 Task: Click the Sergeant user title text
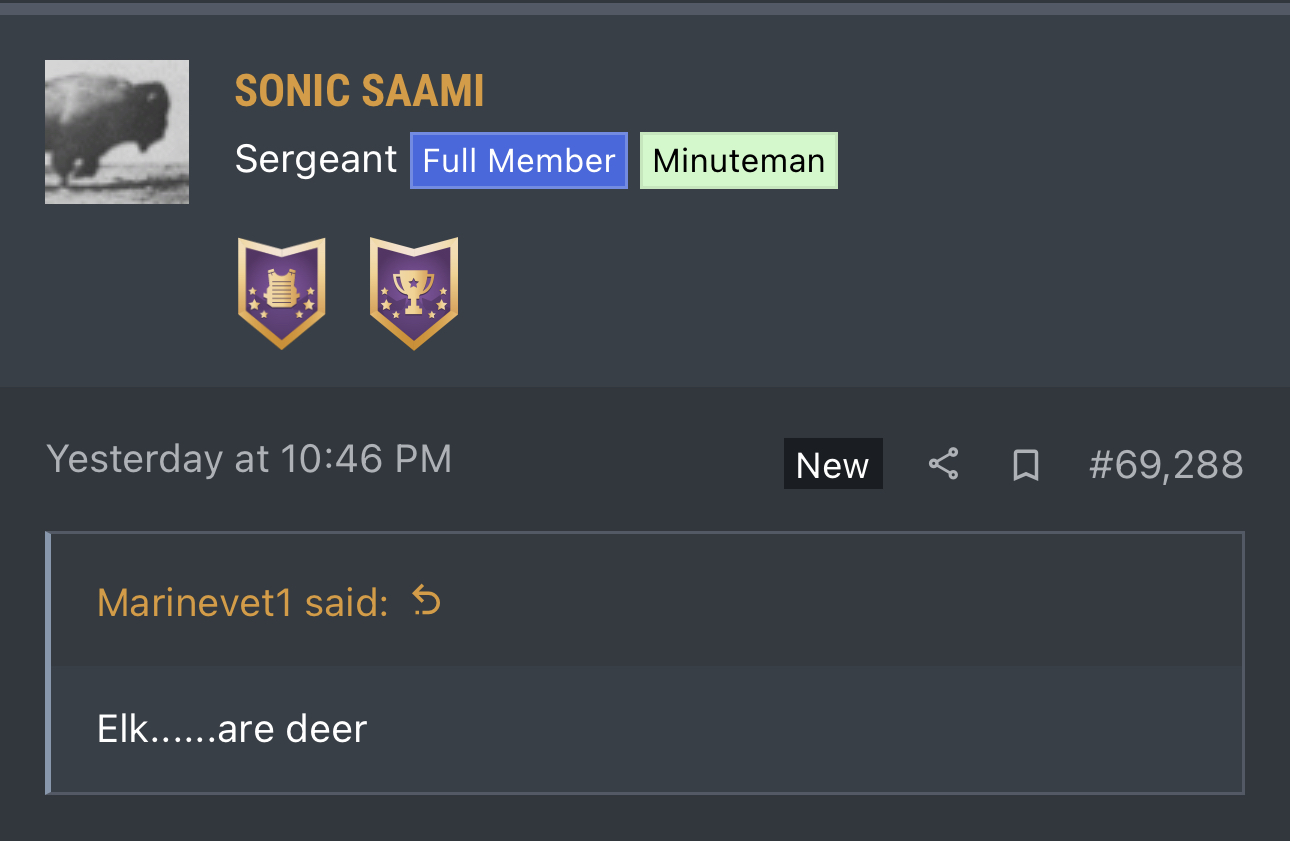click(x=316, y=160)
